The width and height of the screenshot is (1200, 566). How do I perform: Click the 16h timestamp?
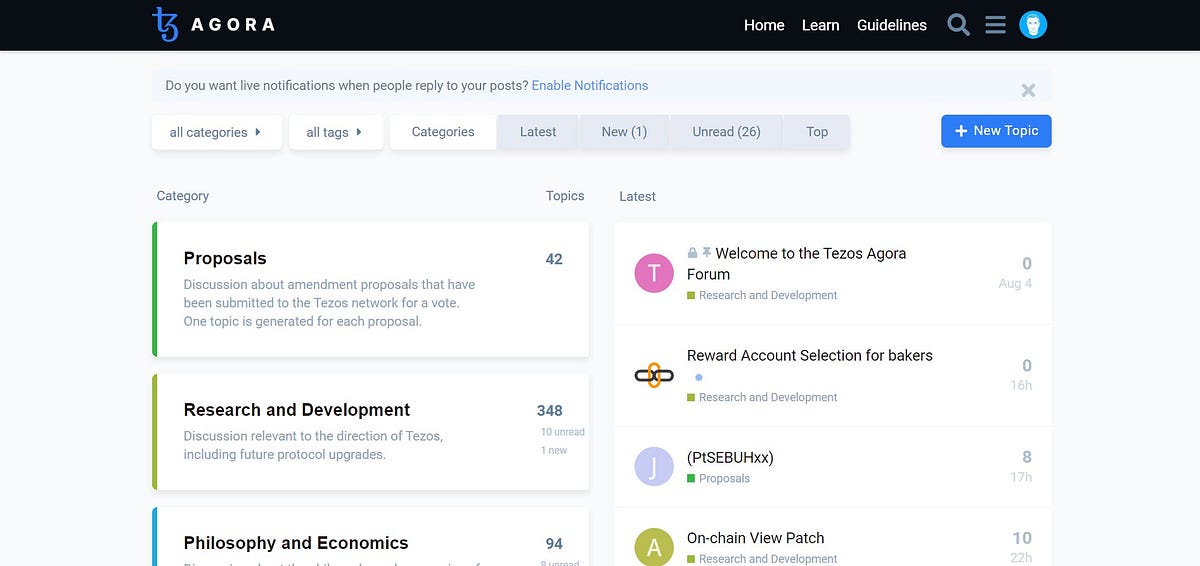pos(1021,385)
